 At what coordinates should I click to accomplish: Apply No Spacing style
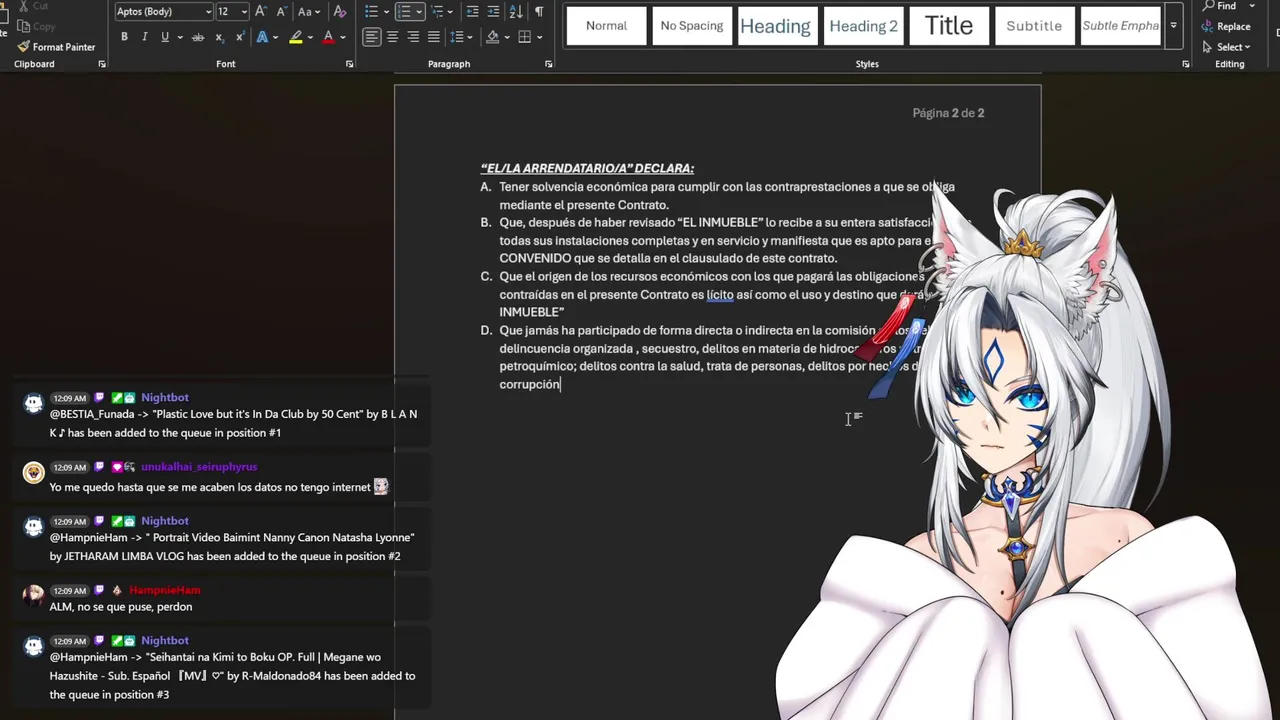pos(691,26)
